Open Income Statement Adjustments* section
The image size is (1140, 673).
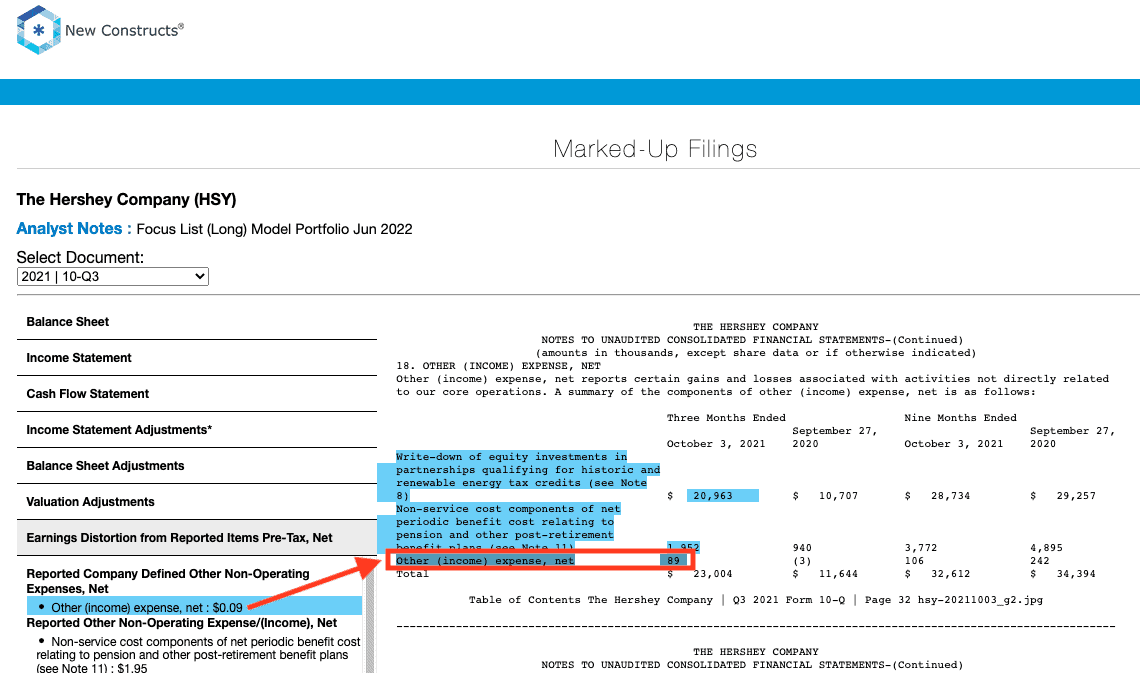197,430
